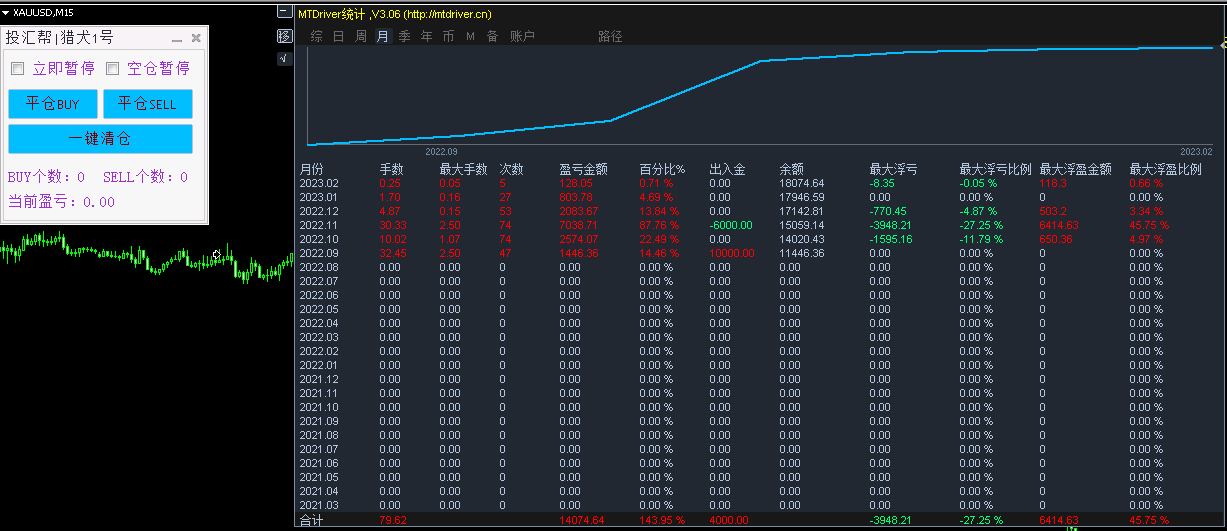Click the 最大浮亏 column header

894,169
